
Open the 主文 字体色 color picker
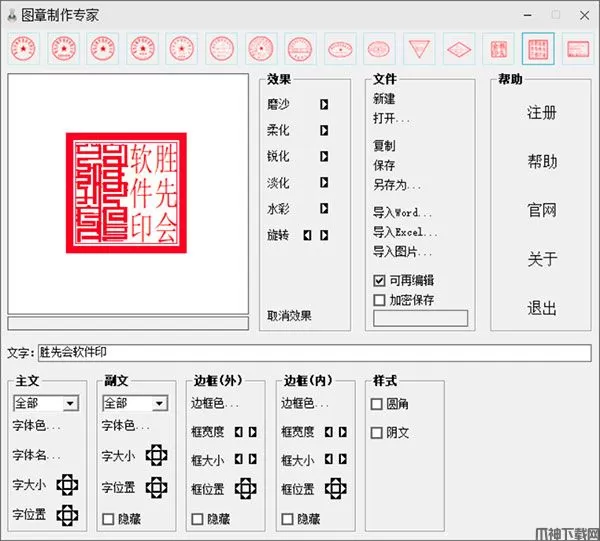36,425
